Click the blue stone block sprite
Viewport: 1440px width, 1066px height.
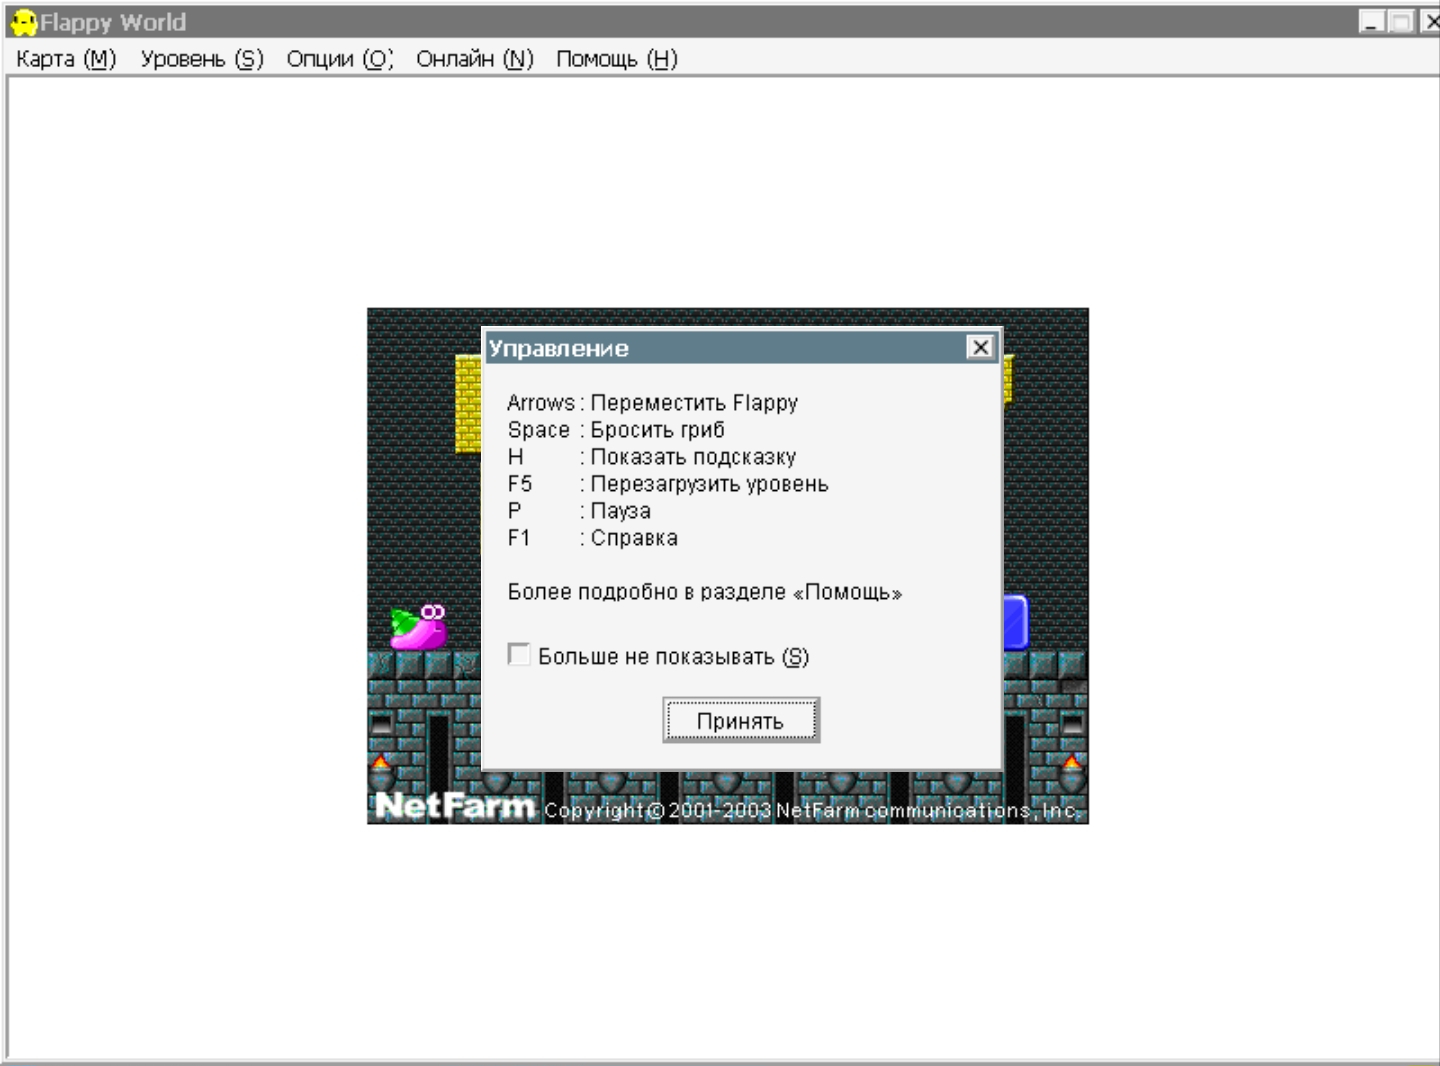1016,622
